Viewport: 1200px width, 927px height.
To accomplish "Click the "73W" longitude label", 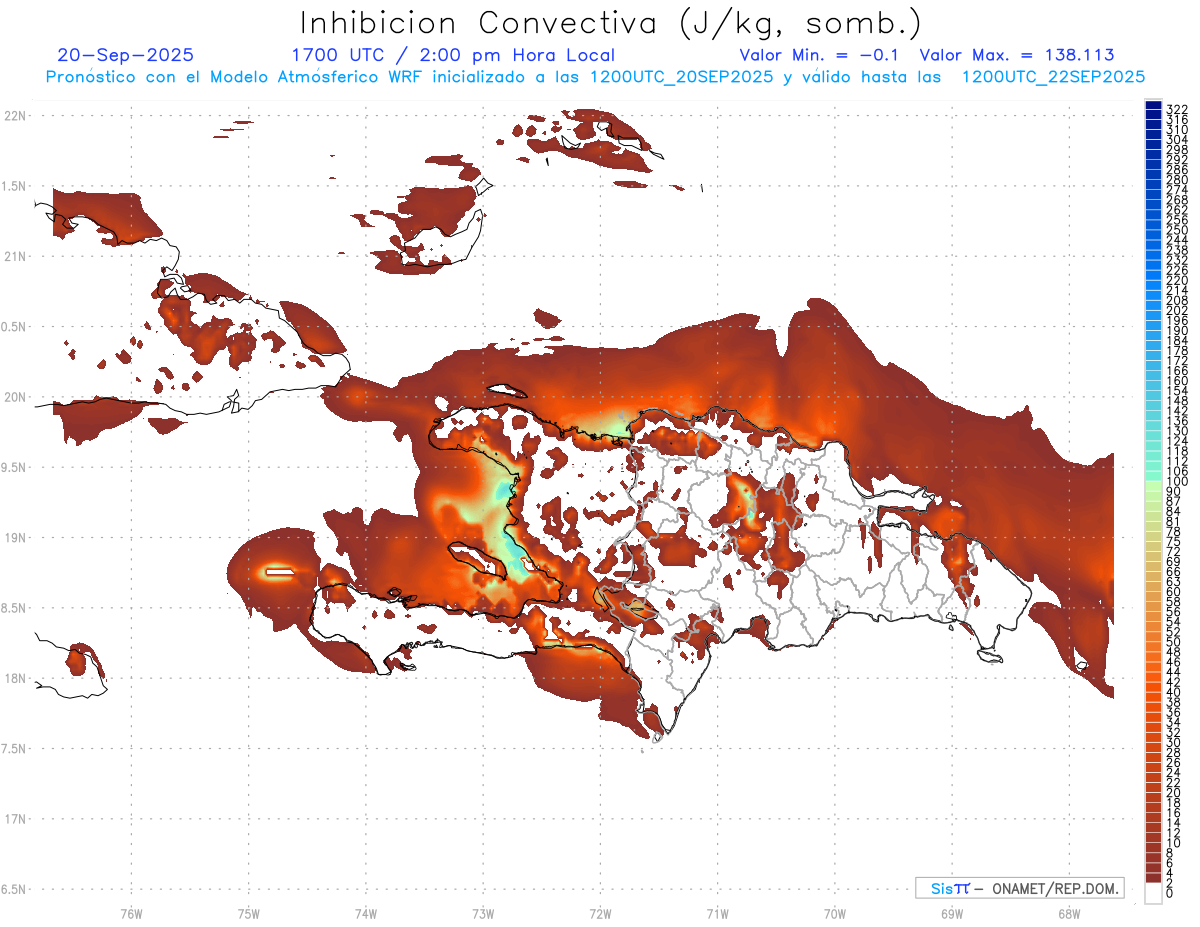I will click(483, 913).
